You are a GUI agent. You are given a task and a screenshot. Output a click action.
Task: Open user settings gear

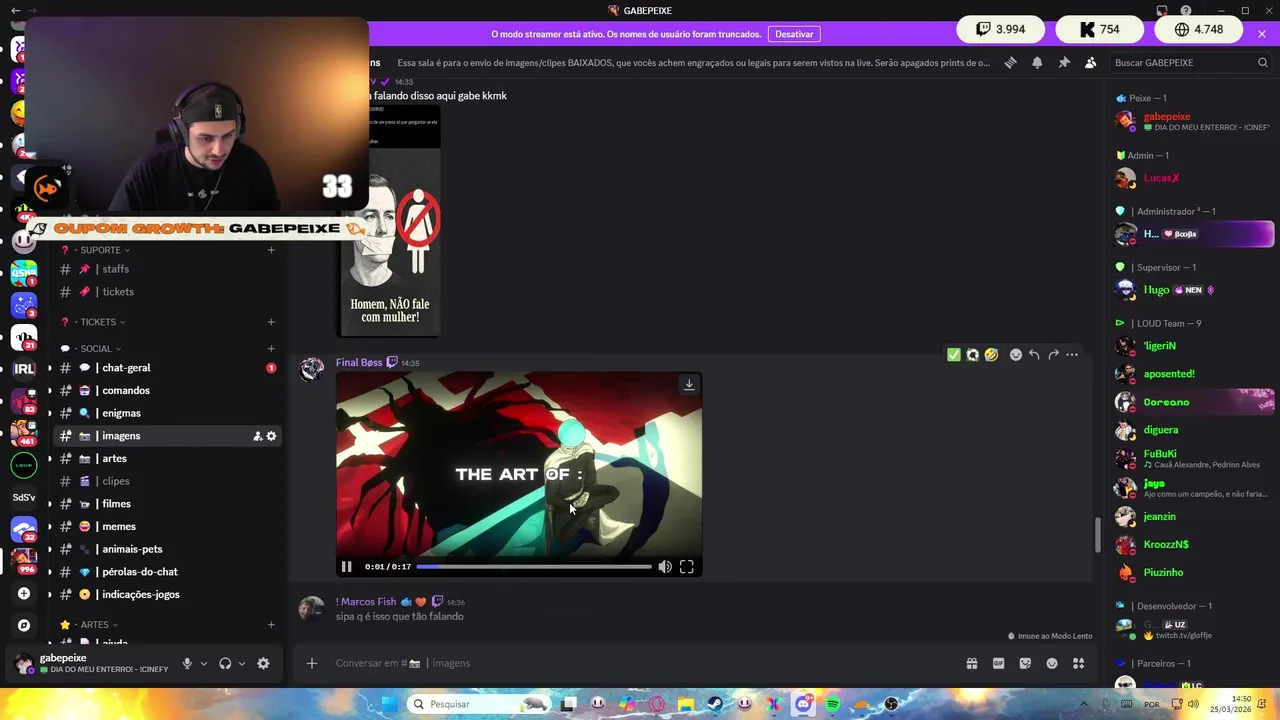263,664
